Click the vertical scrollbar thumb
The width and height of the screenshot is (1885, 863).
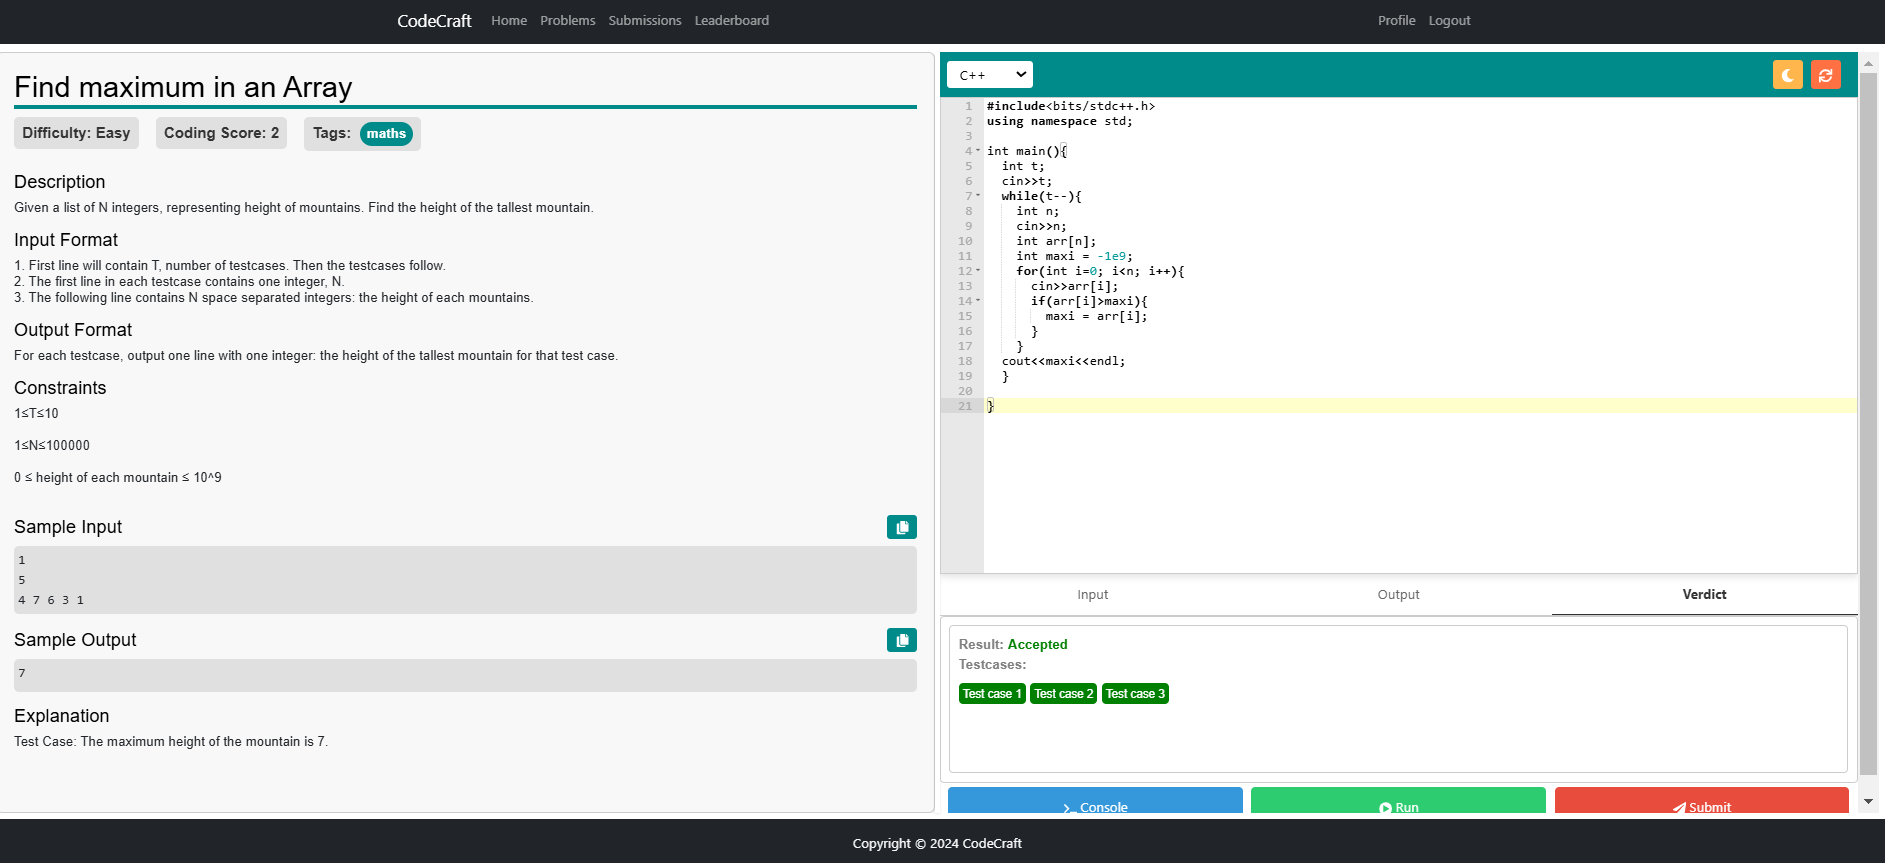(x=1868, y=425)
